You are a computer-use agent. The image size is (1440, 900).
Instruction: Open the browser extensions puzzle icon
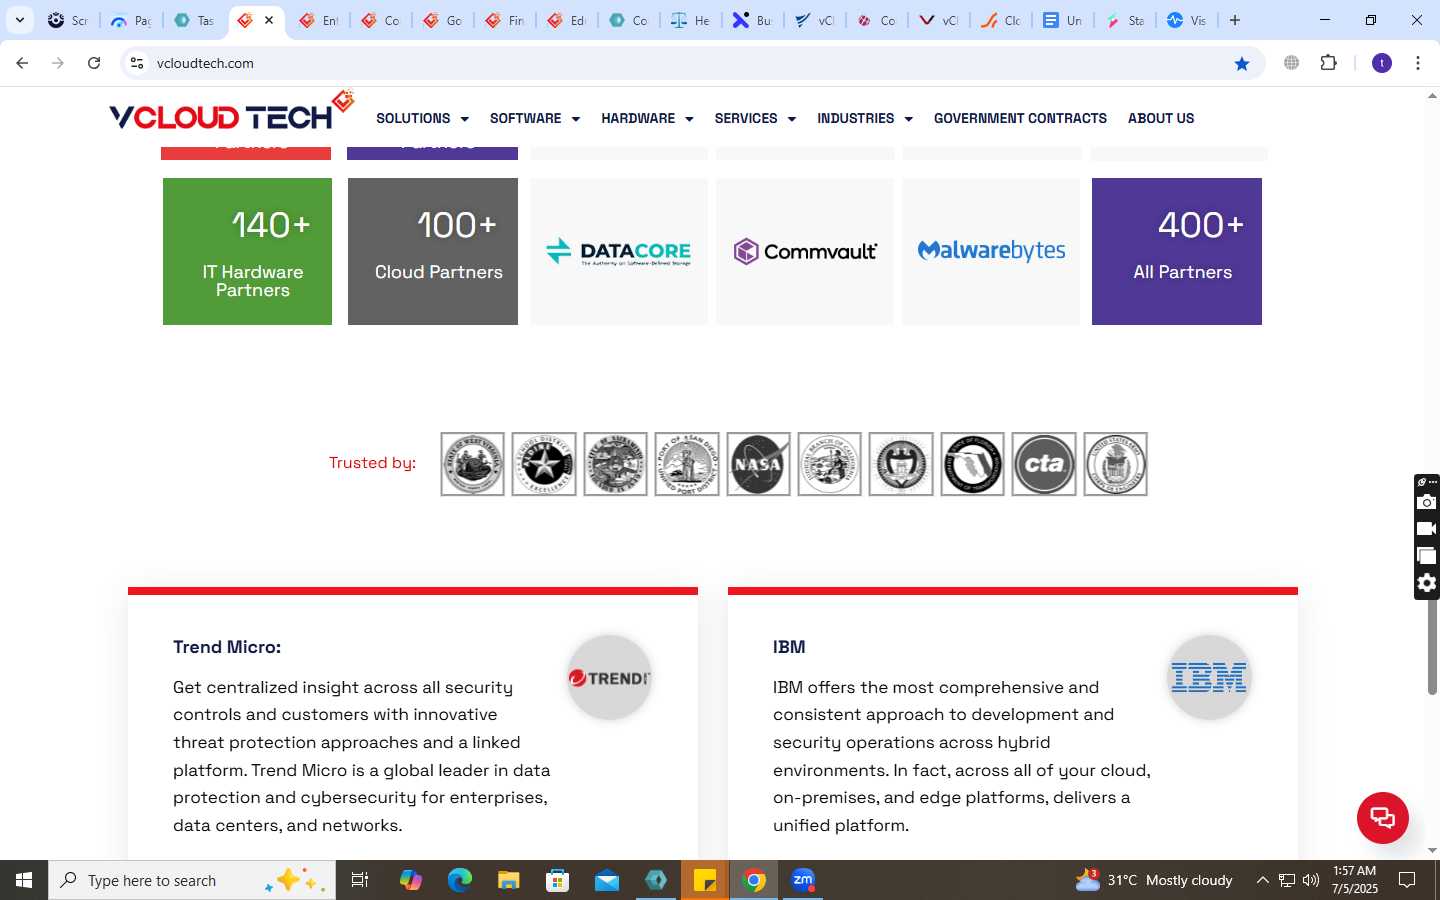click(1328, 63)
